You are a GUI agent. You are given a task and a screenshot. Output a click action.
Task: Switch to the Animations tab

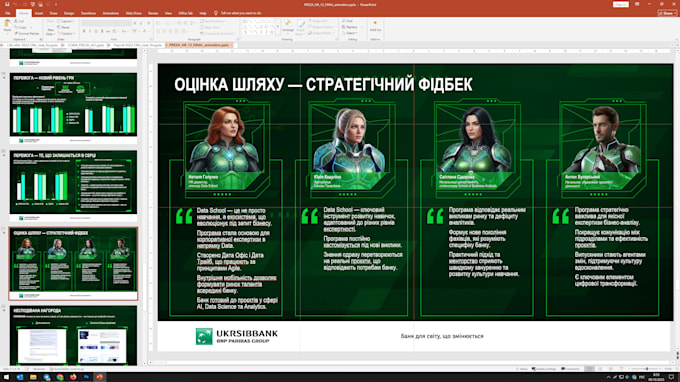point(111,13)
